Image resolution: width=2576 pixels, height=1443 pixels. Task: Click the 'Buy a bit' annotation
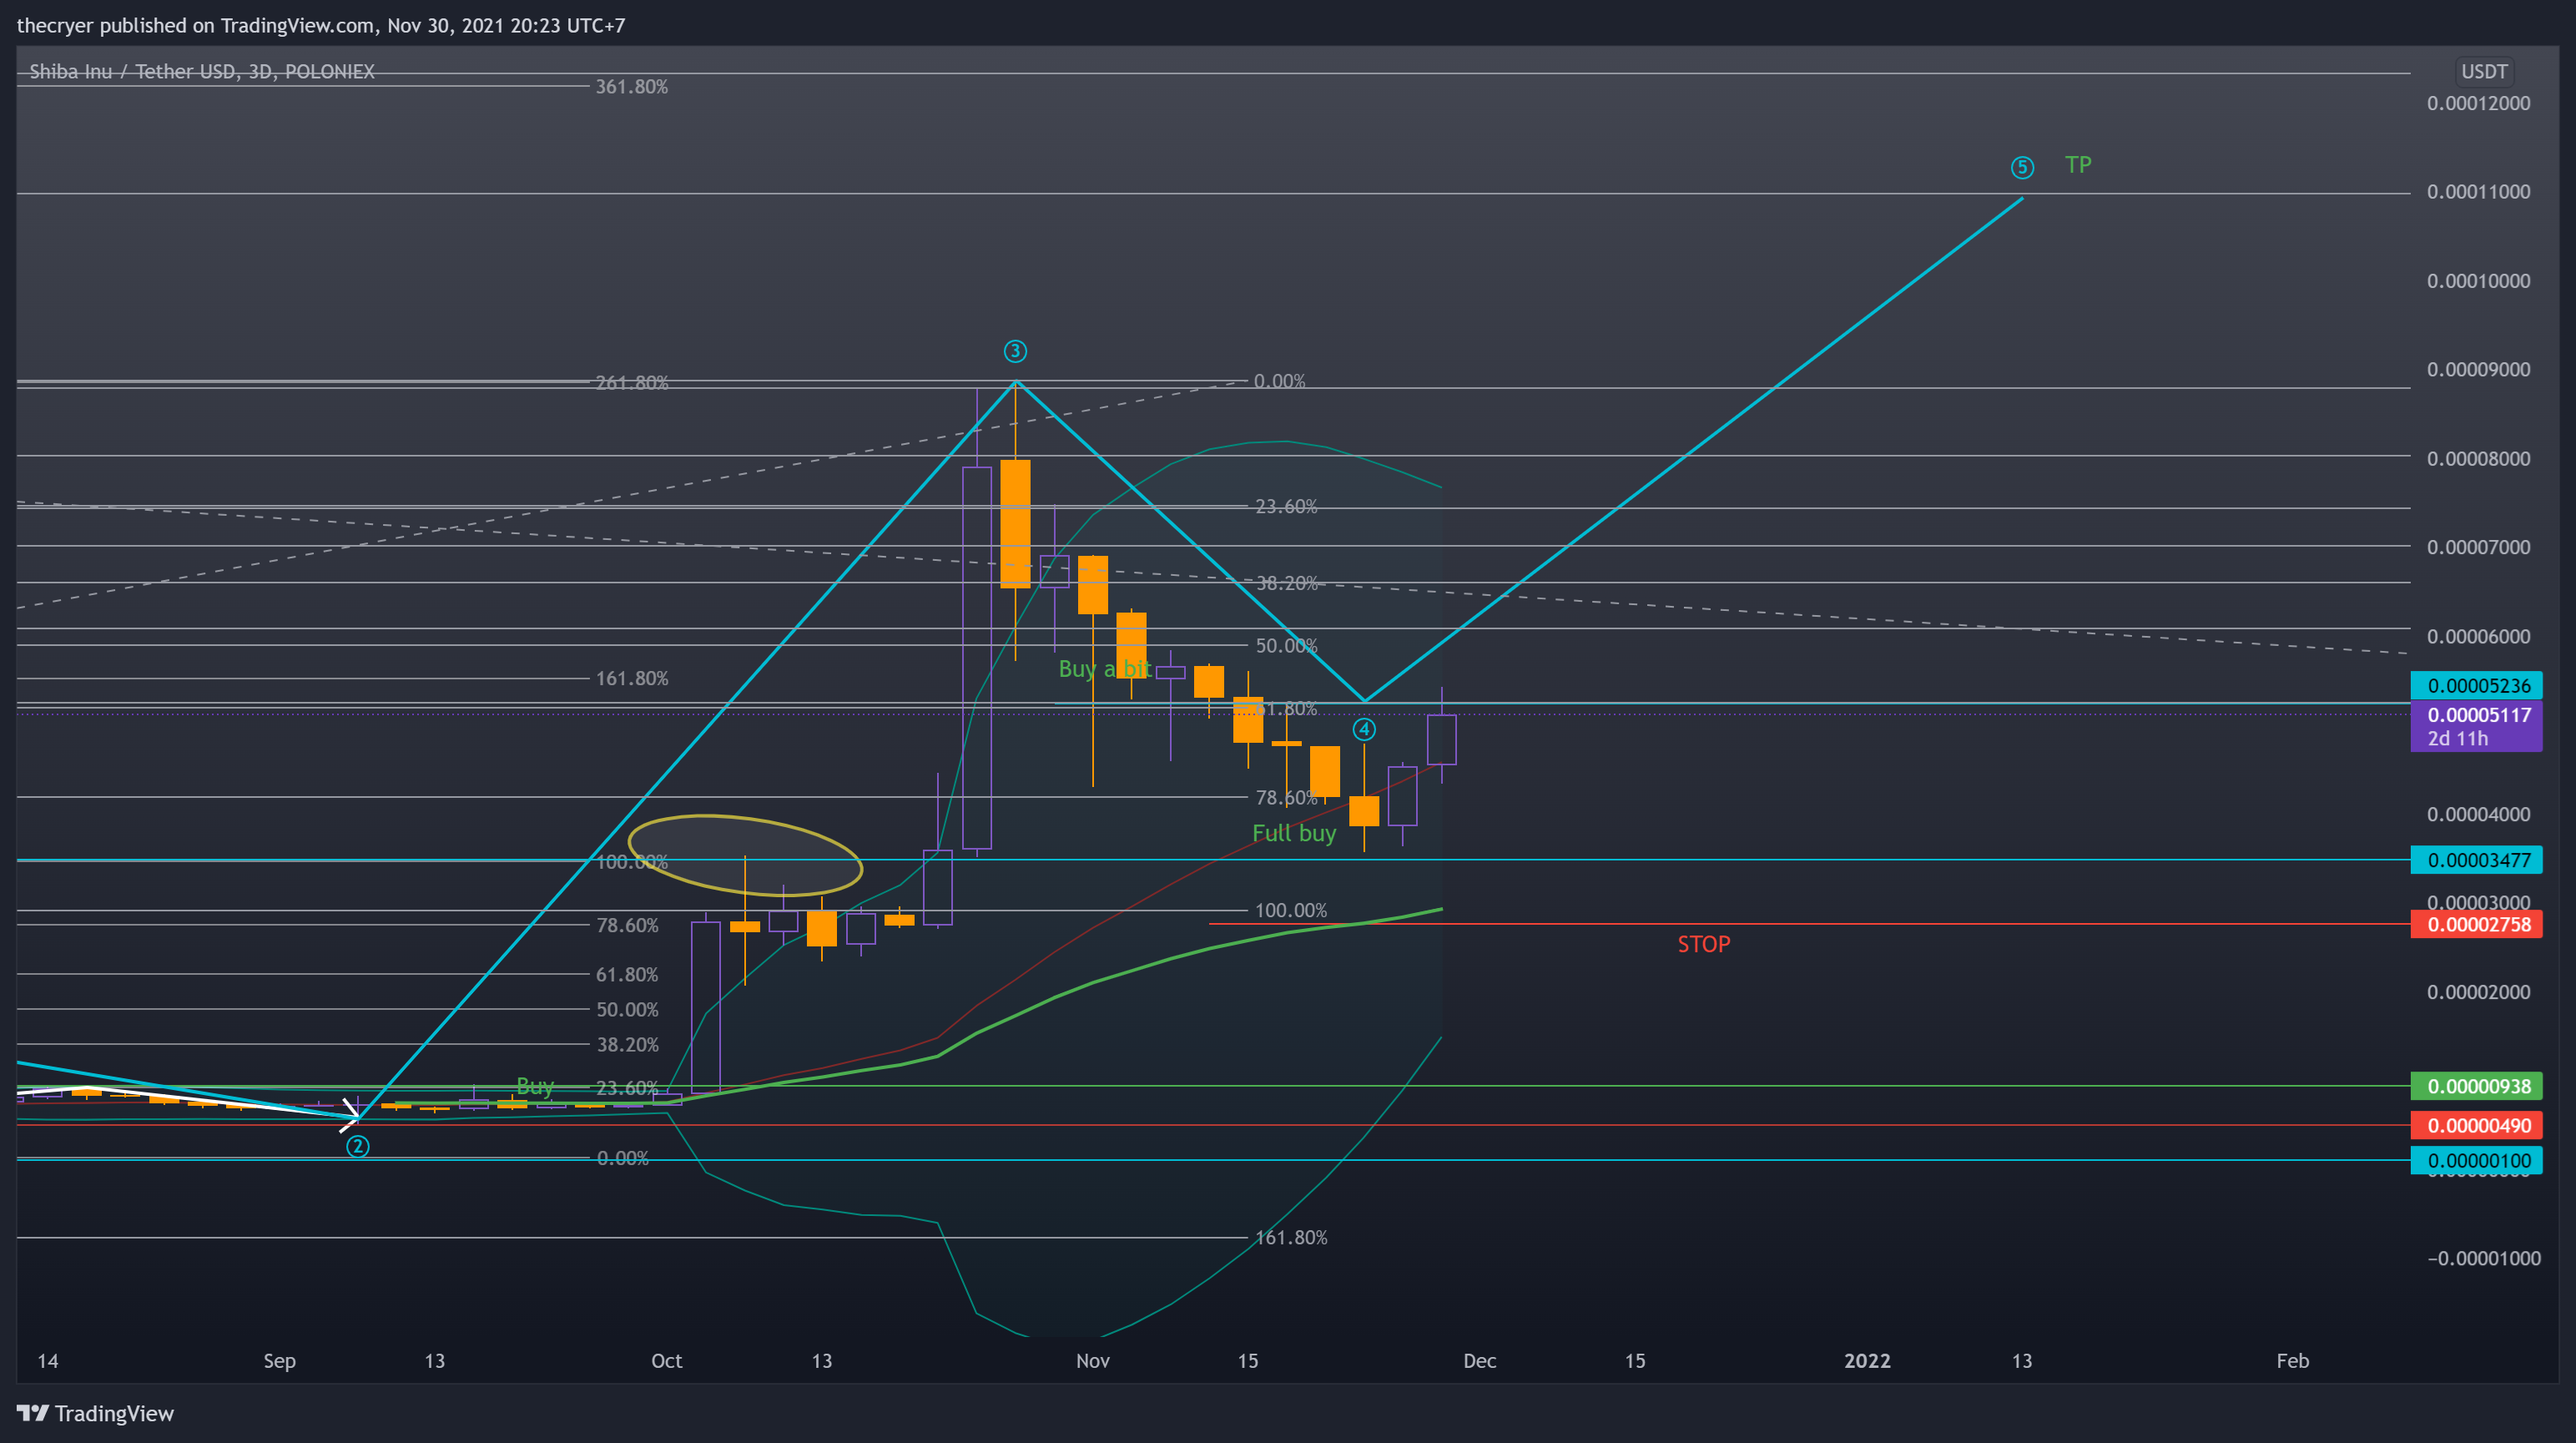tap(1104, 668)
